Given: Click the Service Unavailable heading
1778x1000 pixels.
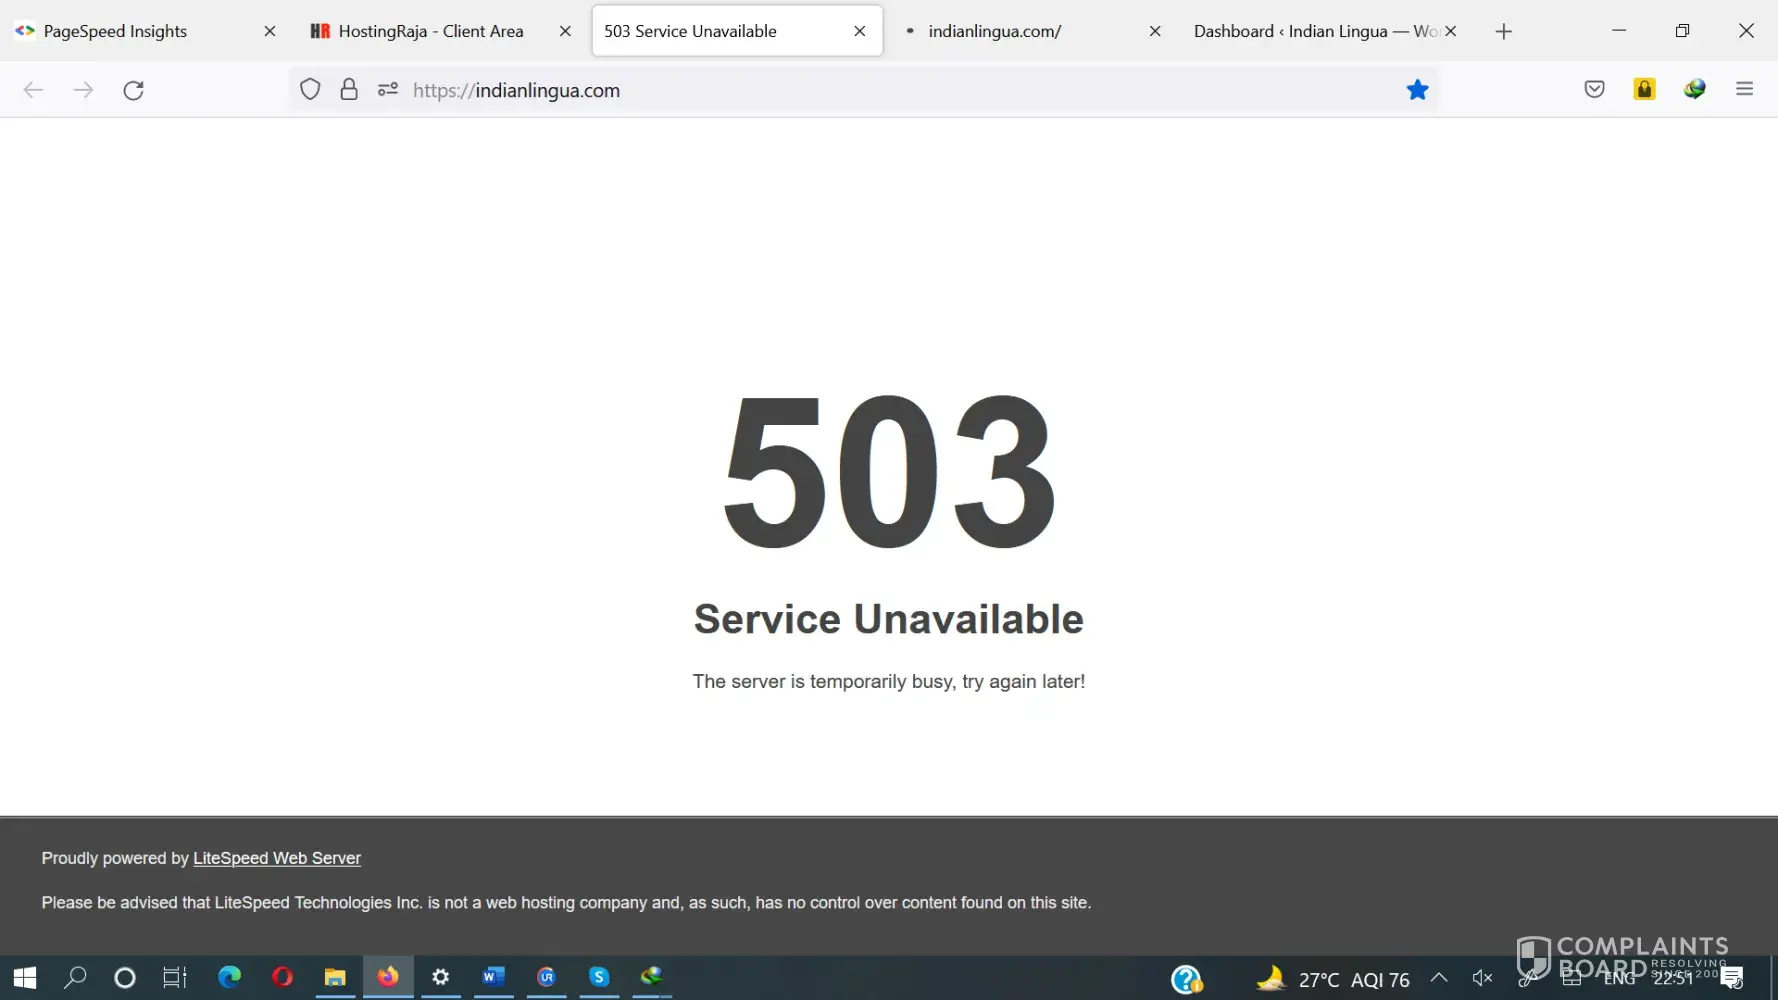Looking at the screenshot, I should click(x=889, y=619).
